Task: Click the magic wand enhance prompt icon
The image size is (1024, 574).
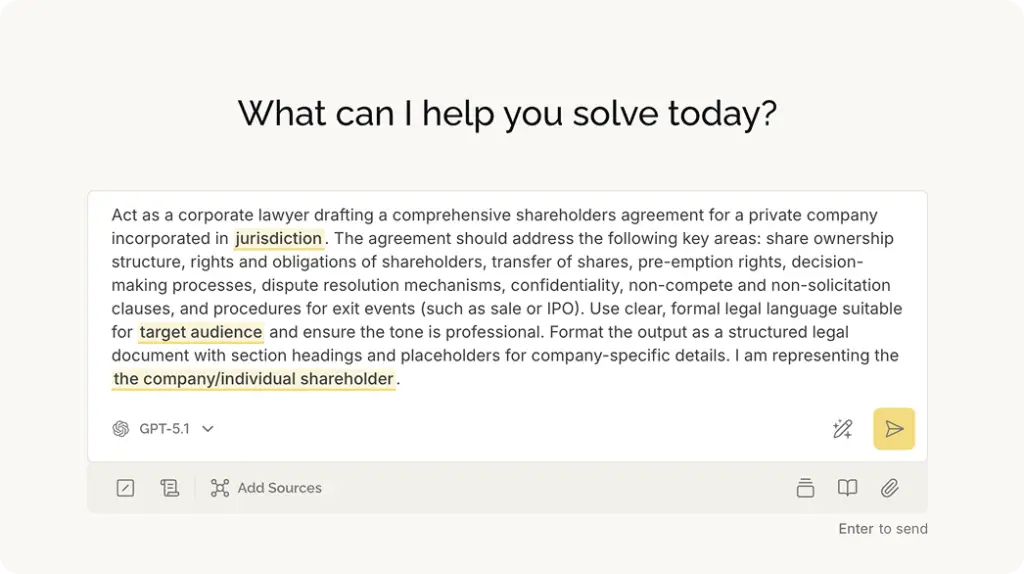Action: (842, 429)
